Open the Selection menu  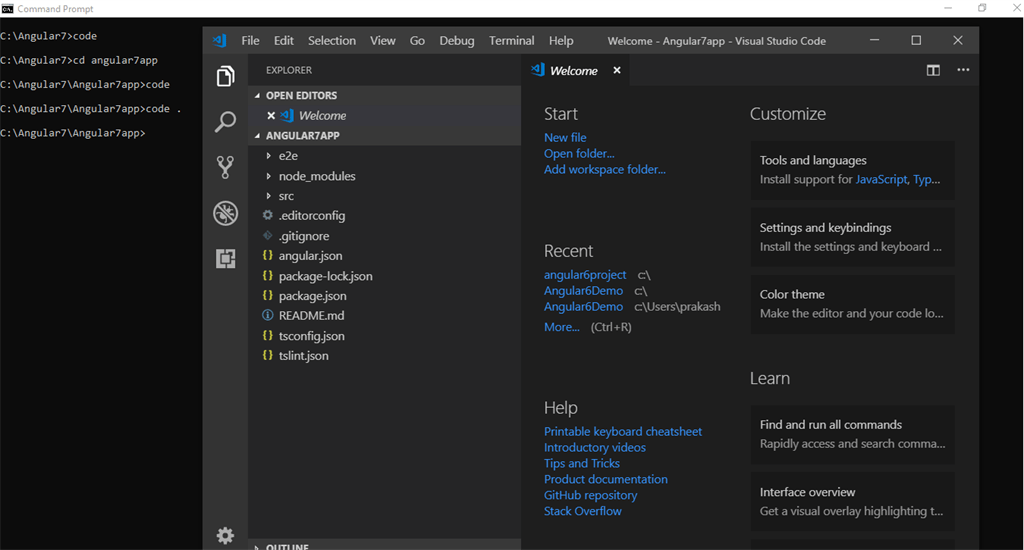[332, 40]
